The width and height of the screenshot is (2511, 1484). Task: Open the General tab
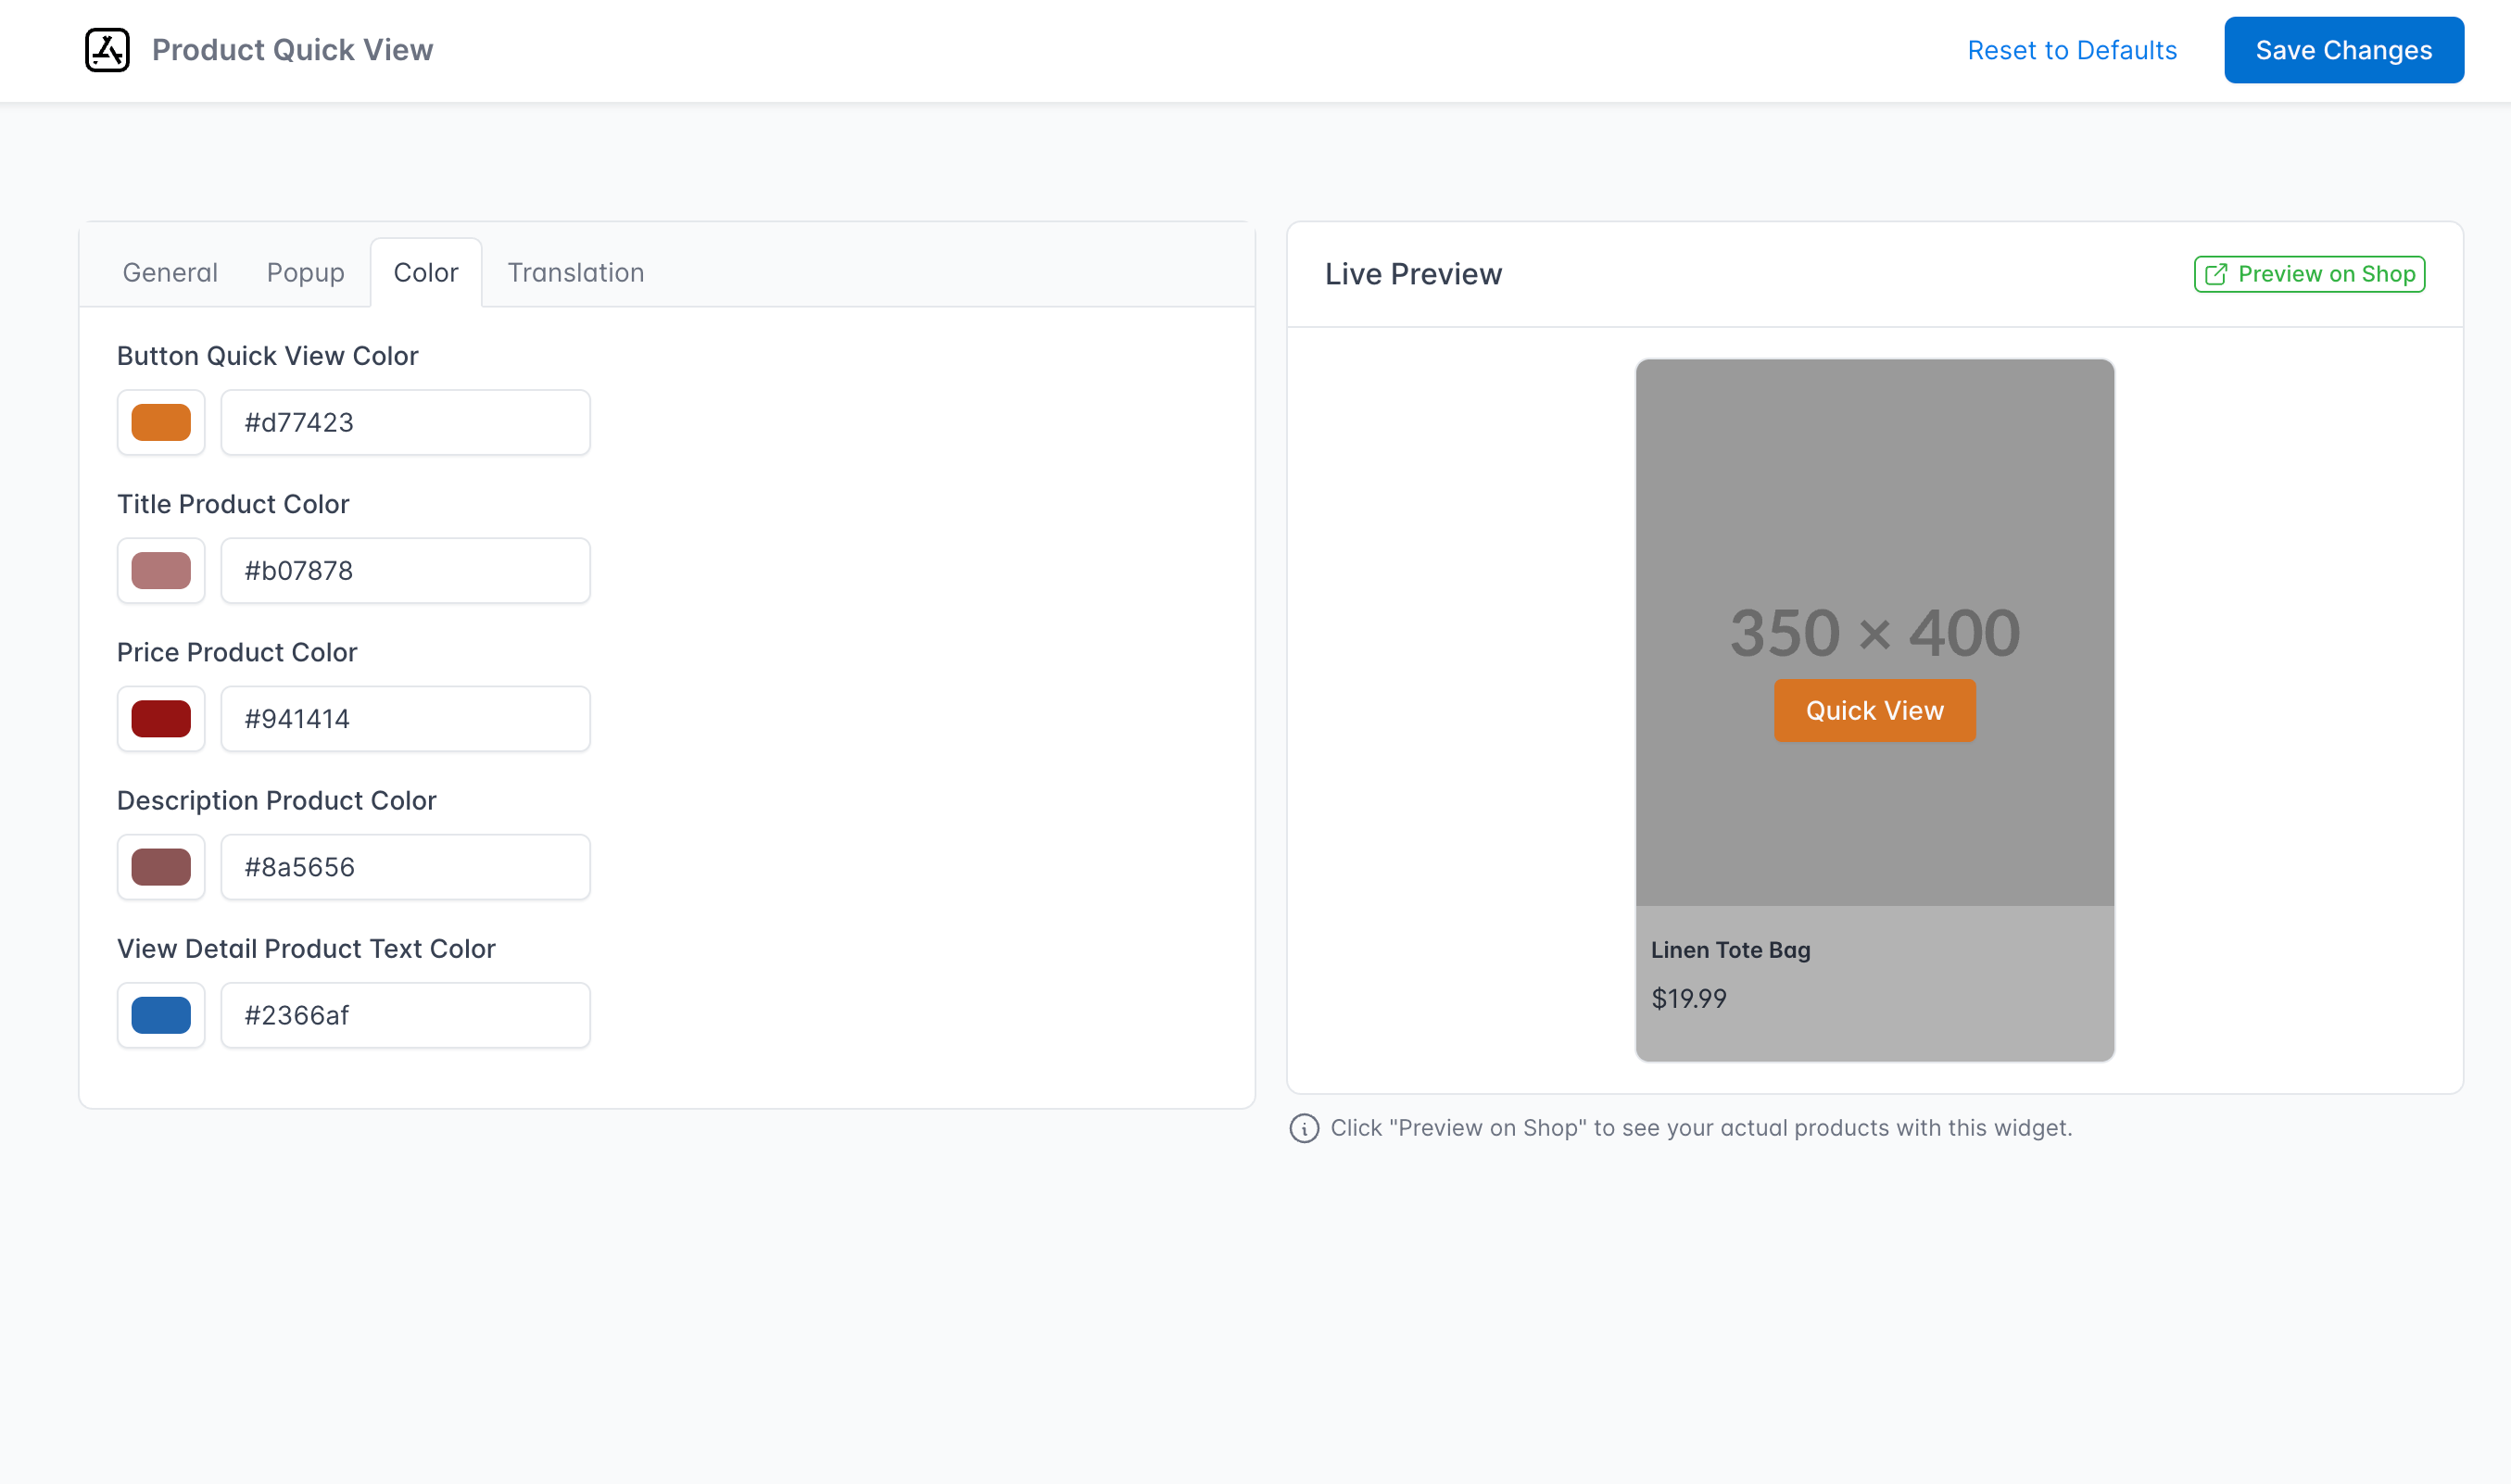pyautogui.click(x=170, y=272)
